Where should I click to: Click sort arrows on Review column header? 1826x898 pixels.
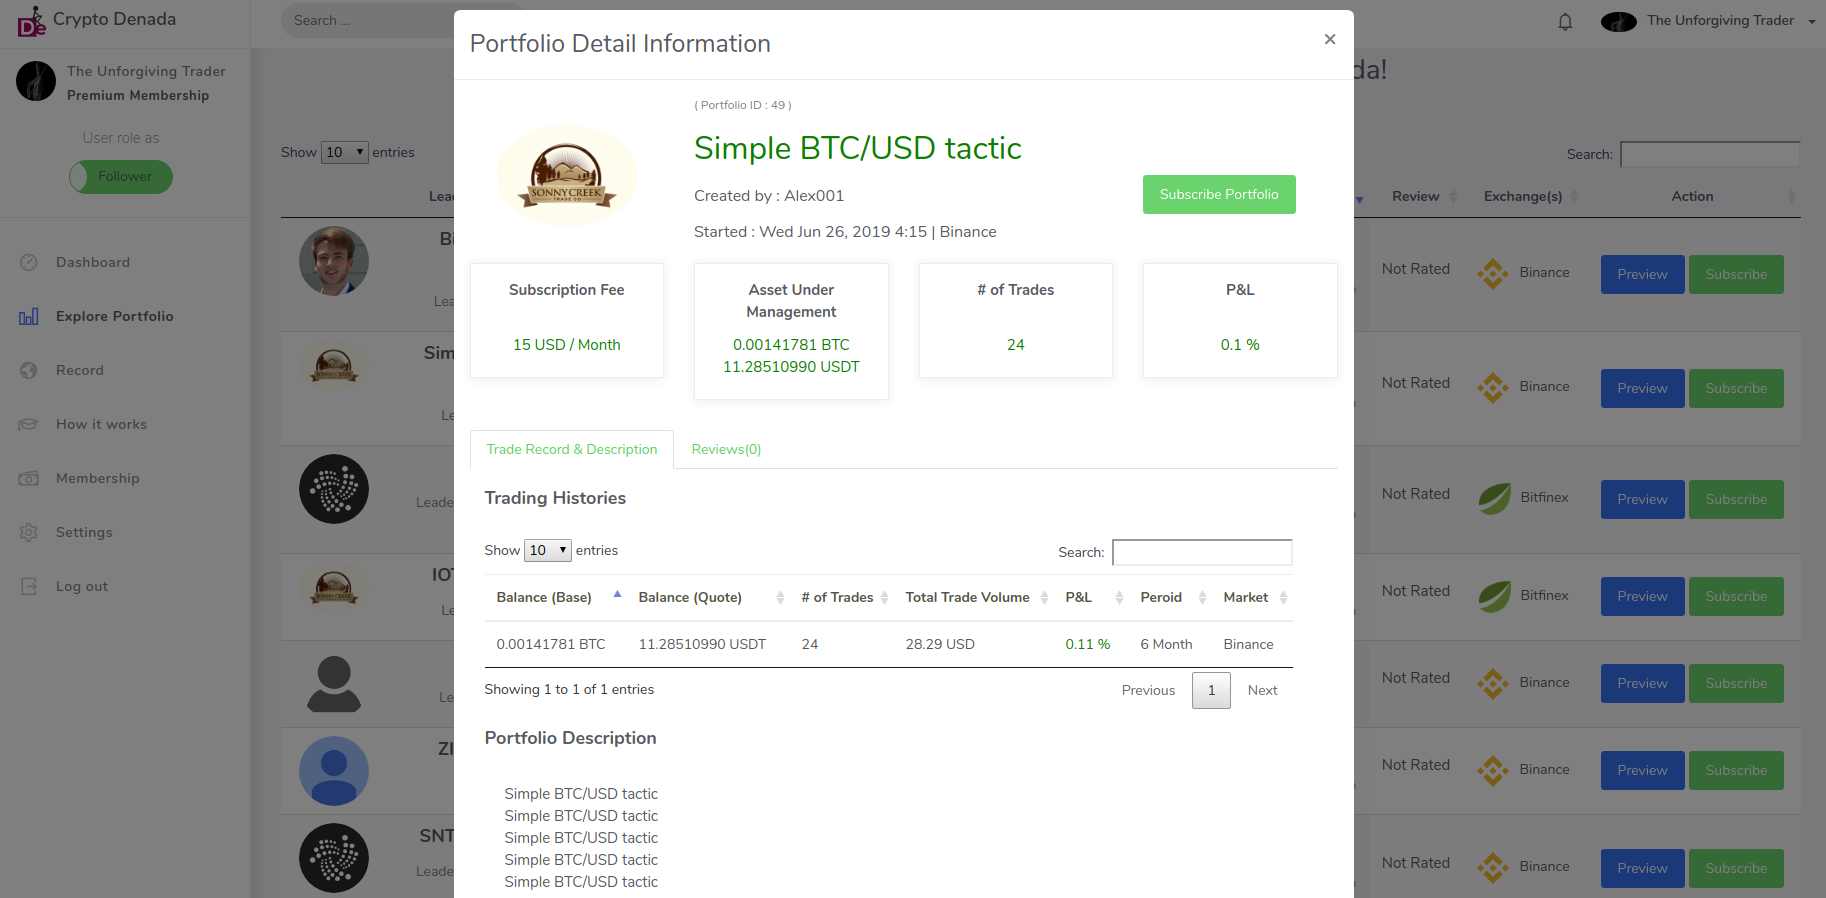click(x=1453, y=196)
